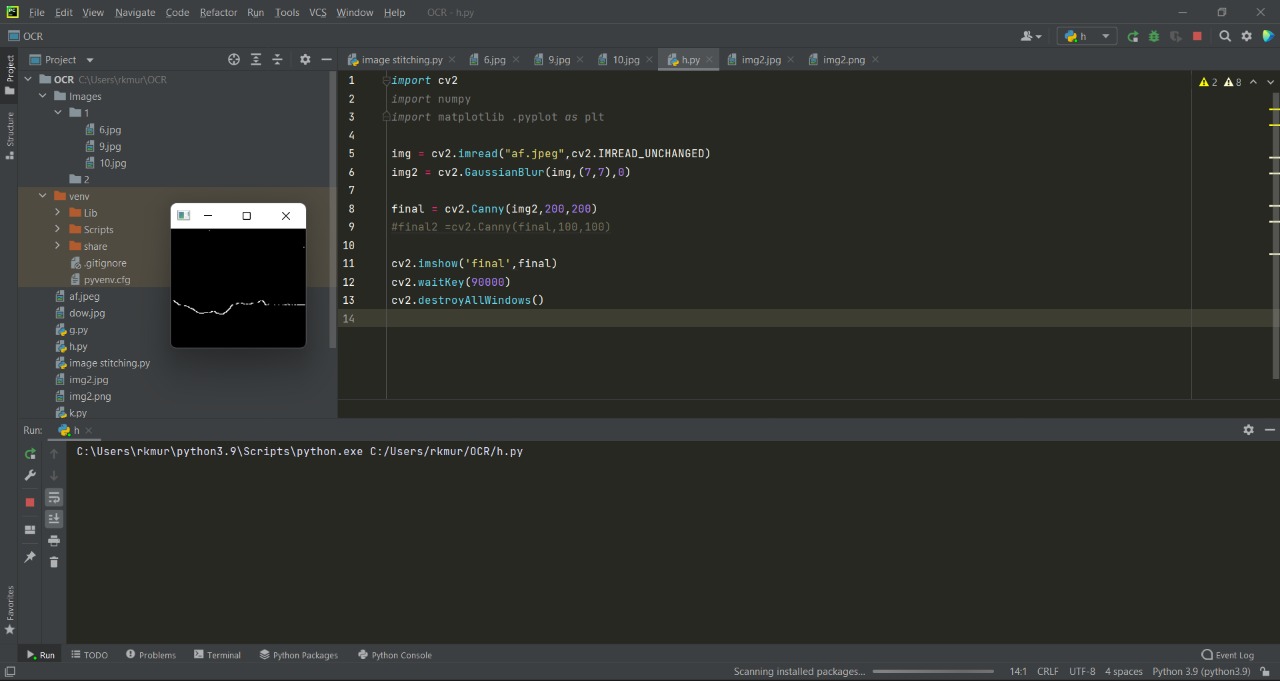The height and width of the screenshot is (681, 1280).
Task: Click the Scanning installed packages progress bar
Action: [x=932, y=671]
